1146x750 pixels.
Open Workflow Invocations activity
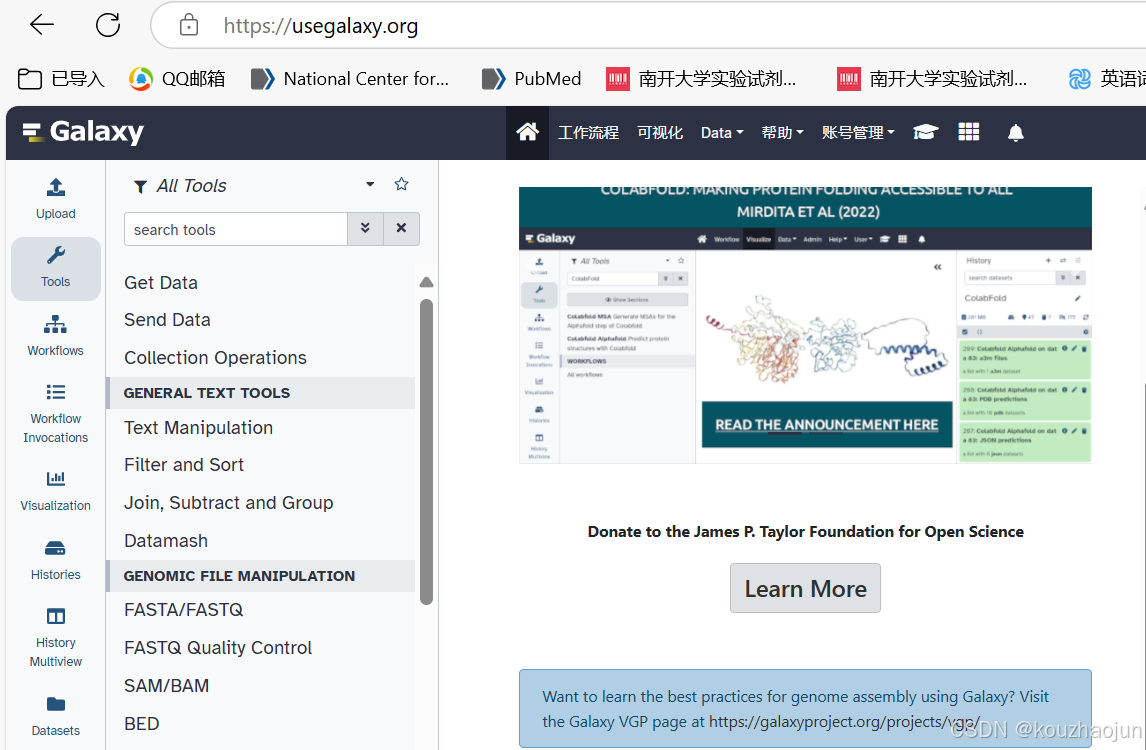56,414
